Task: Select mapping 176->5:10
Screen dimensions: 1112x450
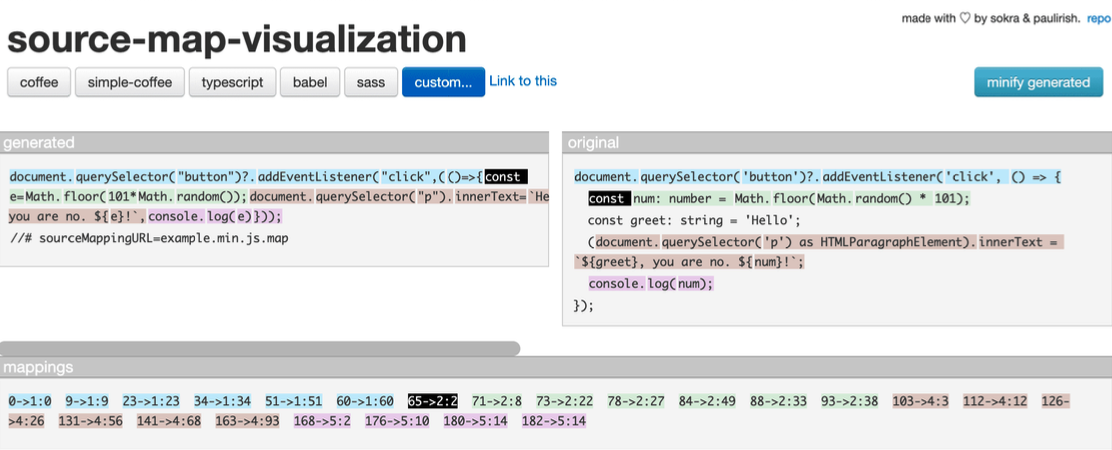Action: point(398,421)
